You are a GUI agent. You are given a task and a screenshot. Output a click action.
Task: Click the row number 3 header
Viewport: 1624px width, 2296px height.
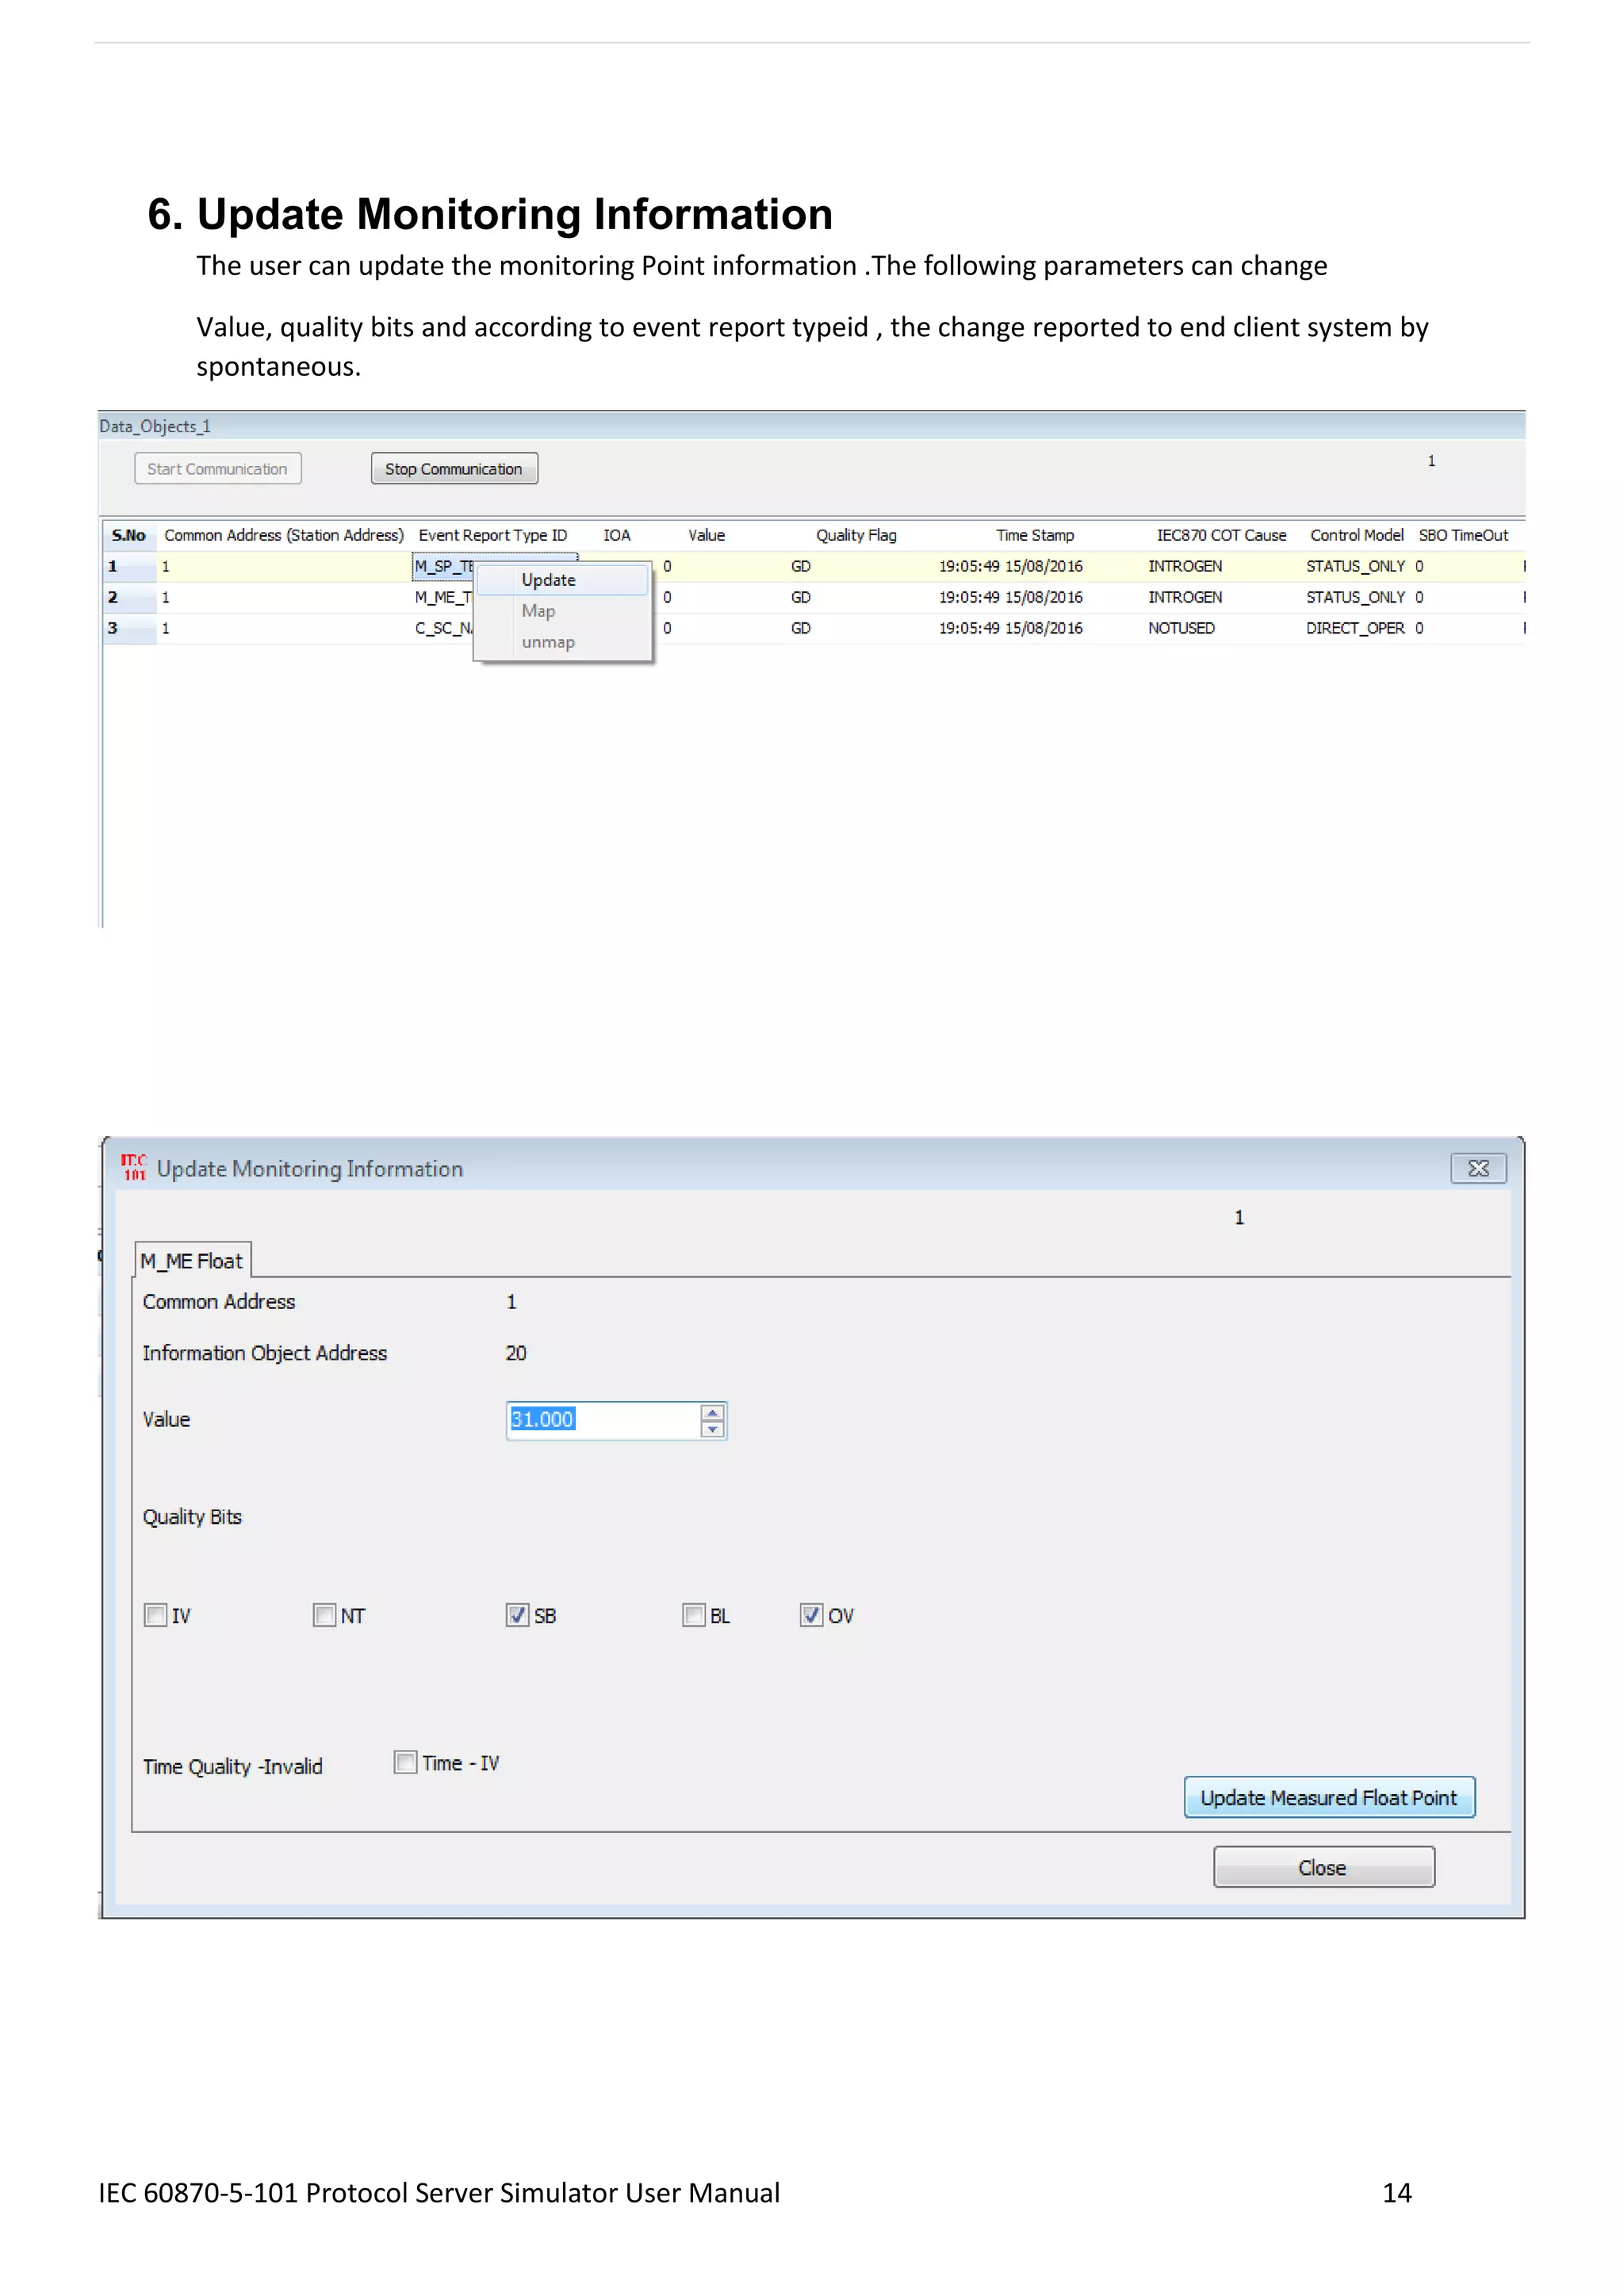(130, 628)
